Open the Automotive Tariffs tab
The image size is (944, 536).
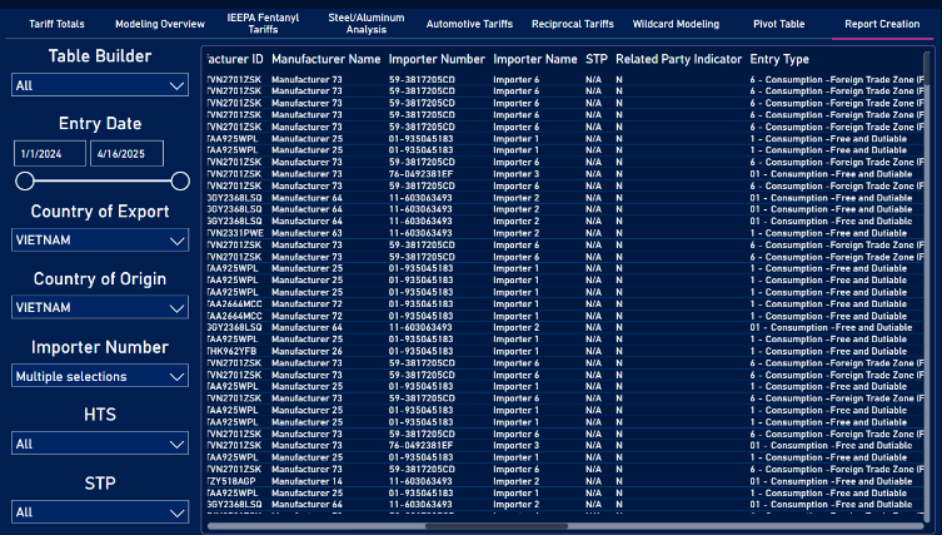coord(469,24)
